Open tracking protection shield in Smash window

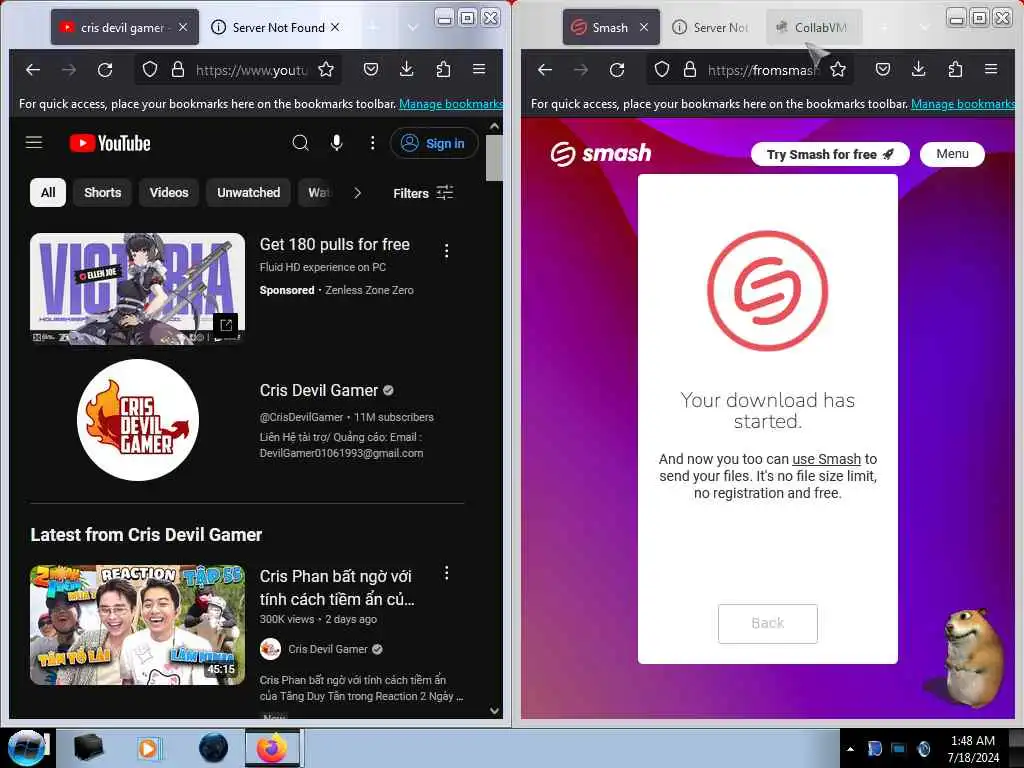(x=662, y=69)
